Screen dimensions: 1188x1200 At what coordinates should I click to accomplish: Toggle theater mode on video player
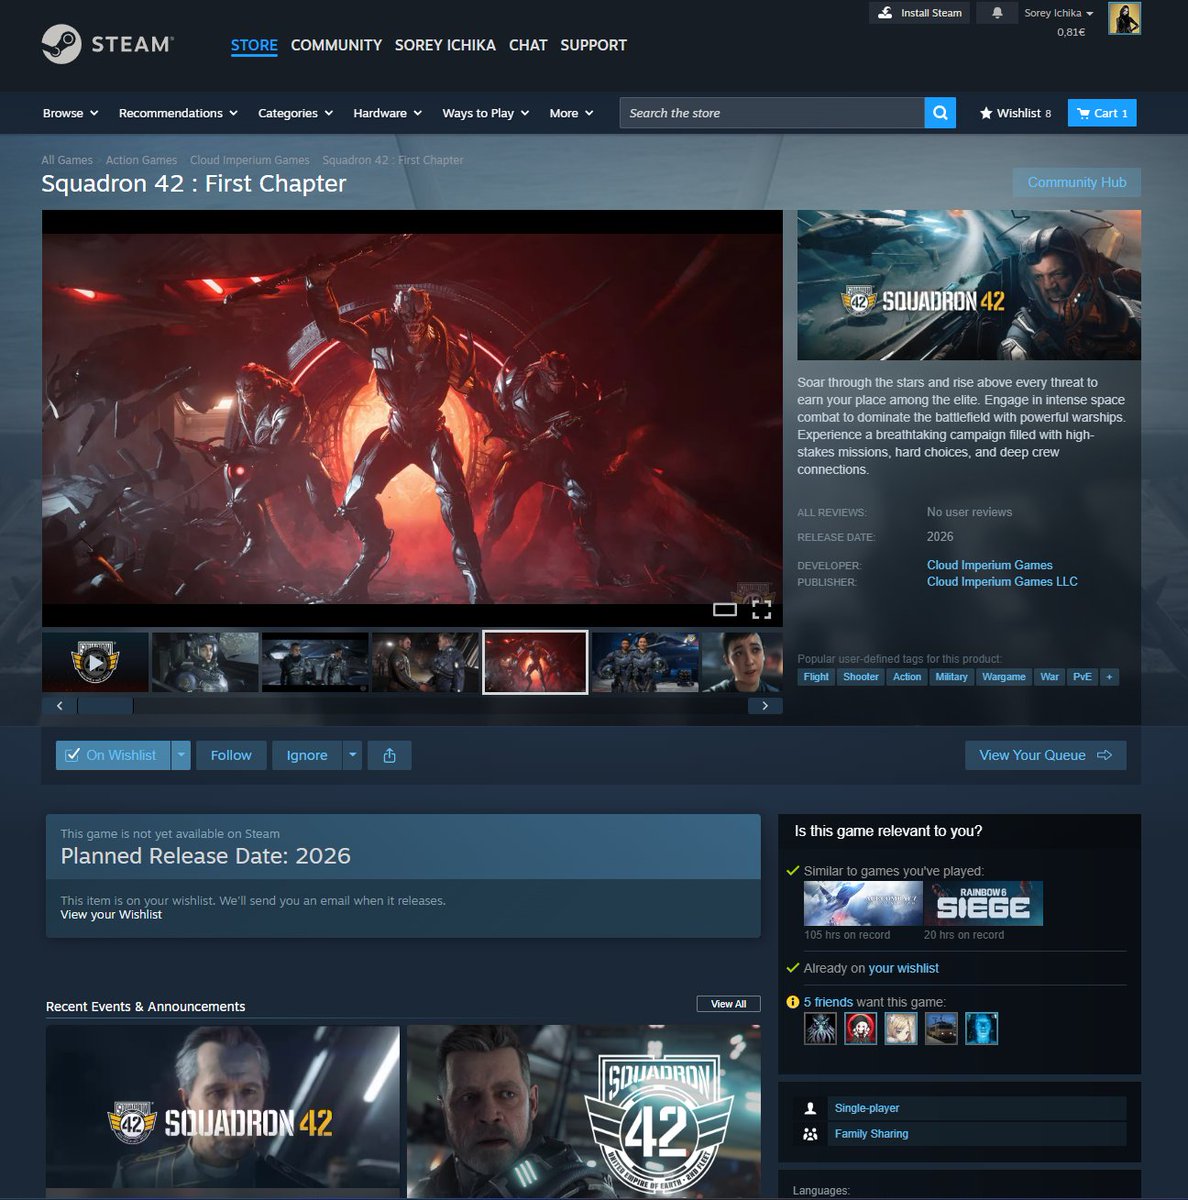(725, 609)
